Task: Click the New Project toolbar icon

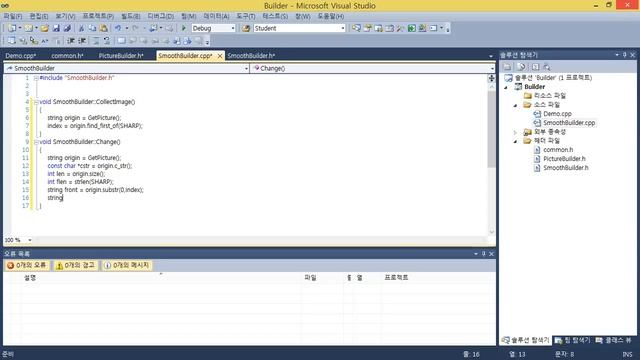Action: pos(12,28)
